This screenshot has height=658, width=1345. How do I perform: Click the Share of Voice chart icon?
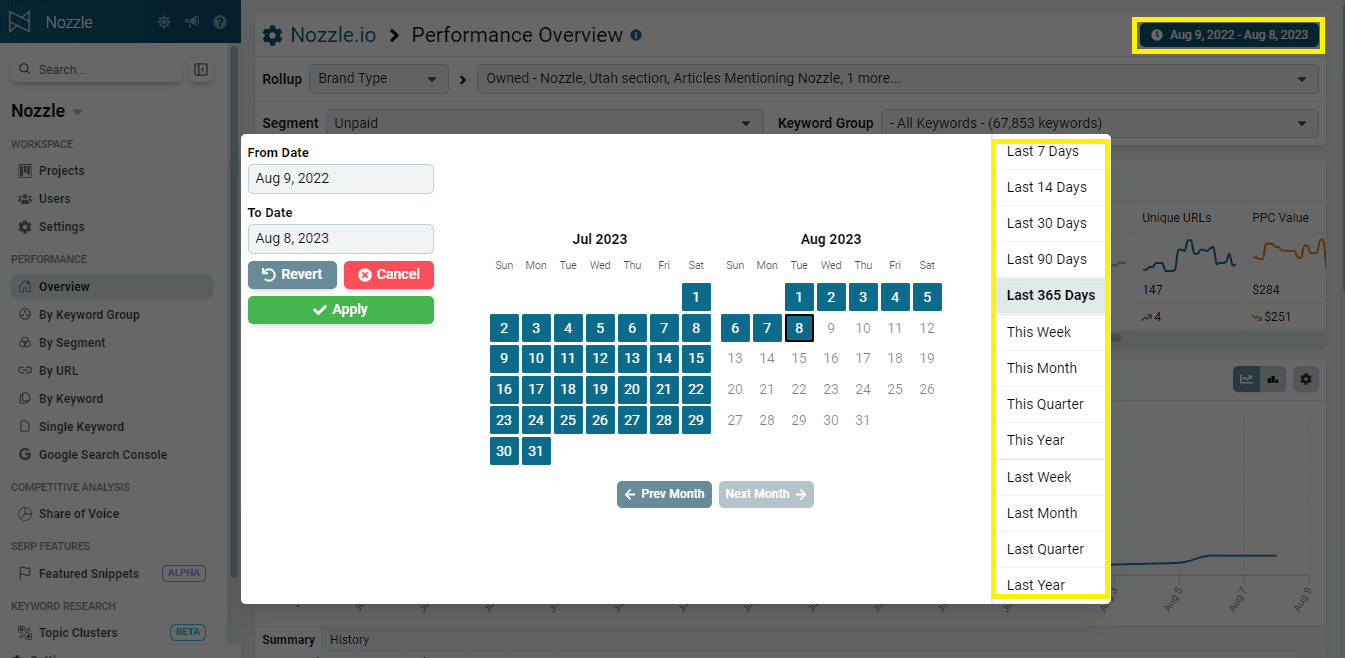click(25, 514)
